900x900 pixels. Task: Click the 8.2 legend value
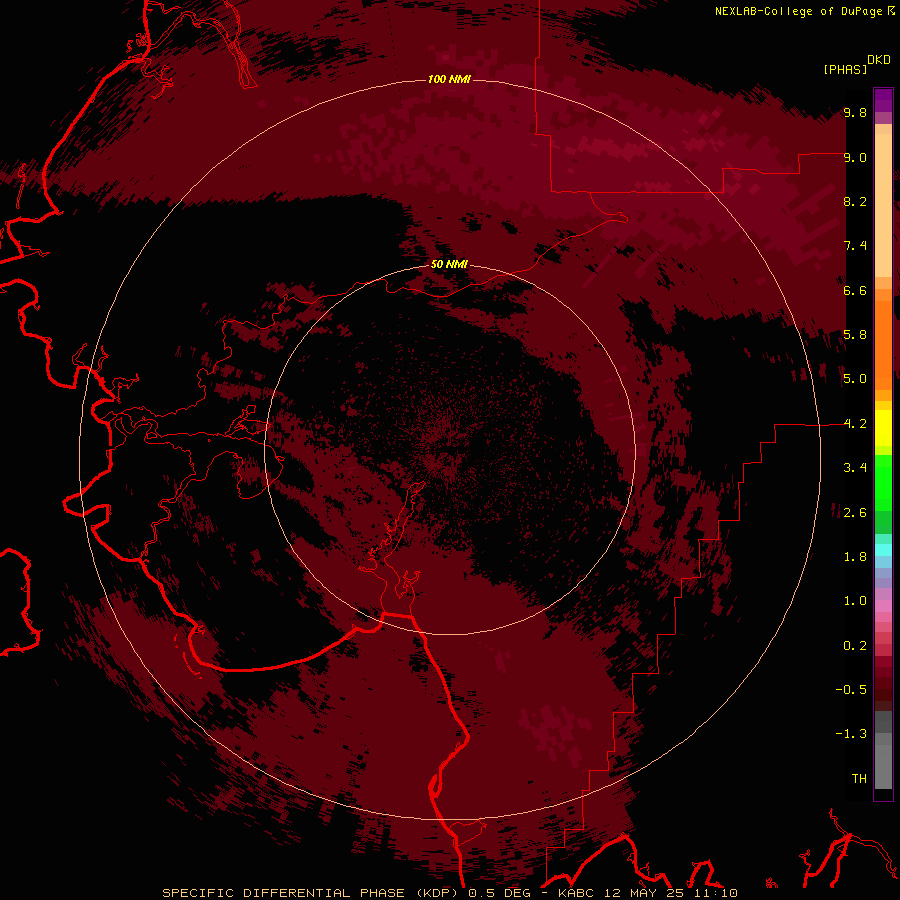855,201
